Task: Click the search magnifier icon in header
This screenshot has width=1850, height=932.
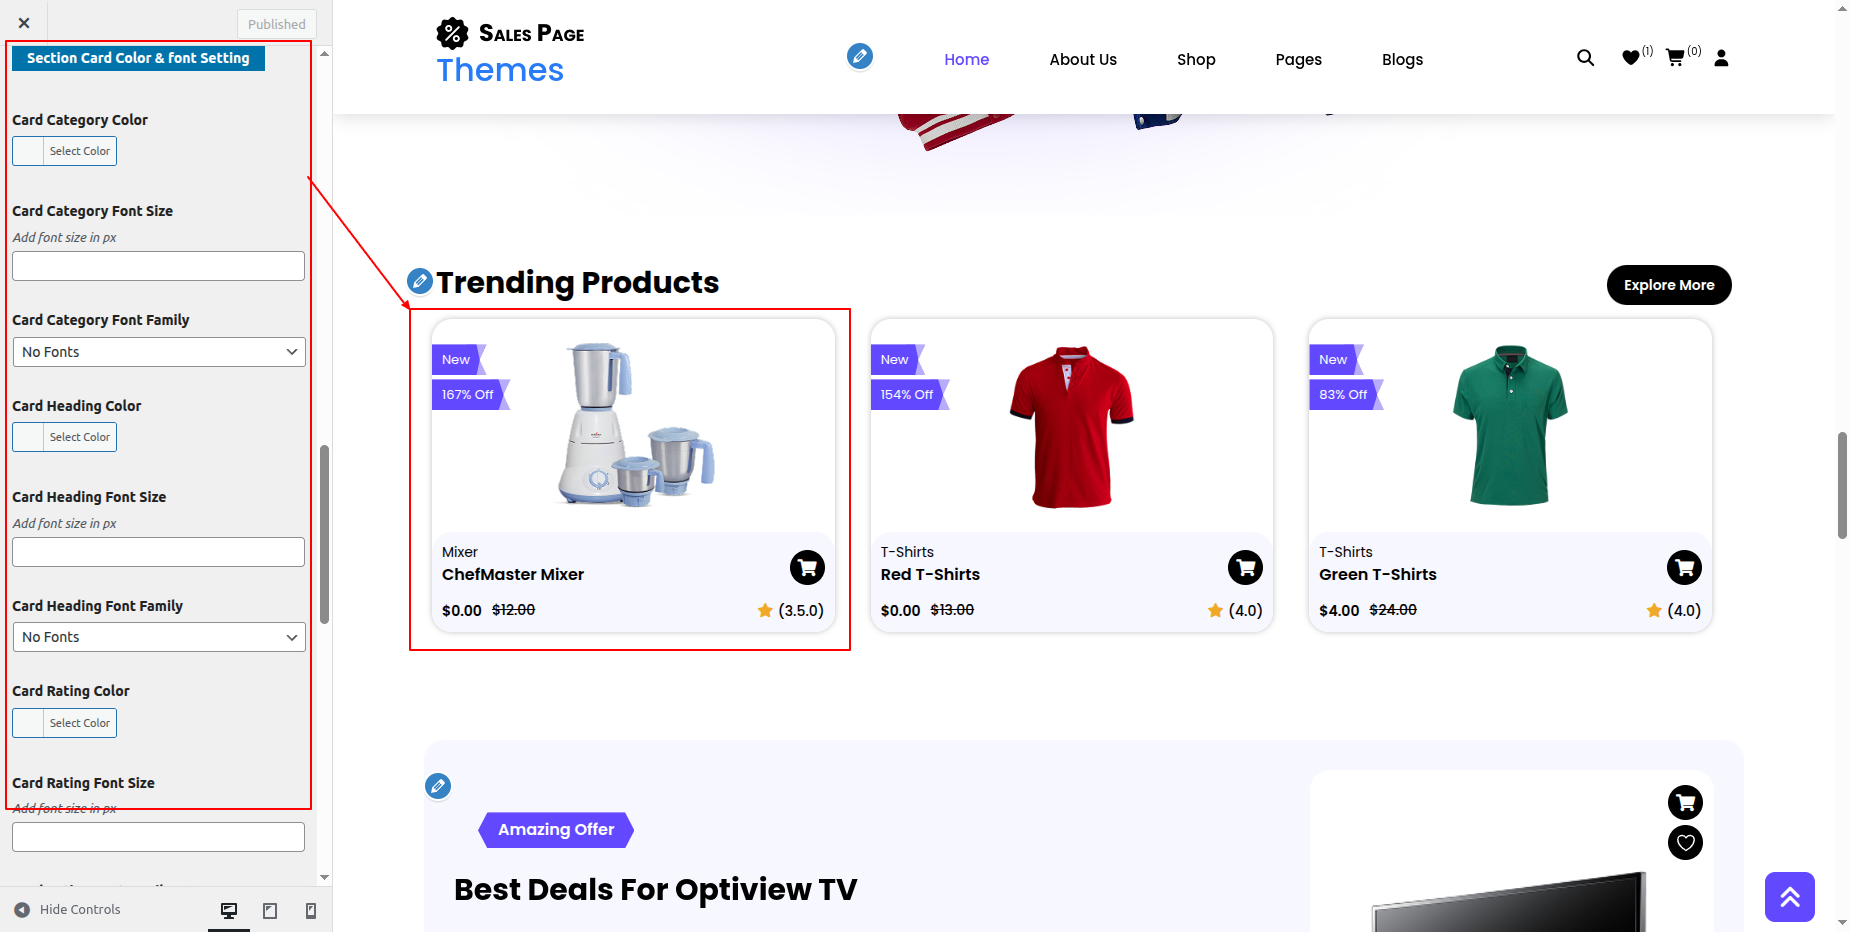Action: (x=1585, y=58)
